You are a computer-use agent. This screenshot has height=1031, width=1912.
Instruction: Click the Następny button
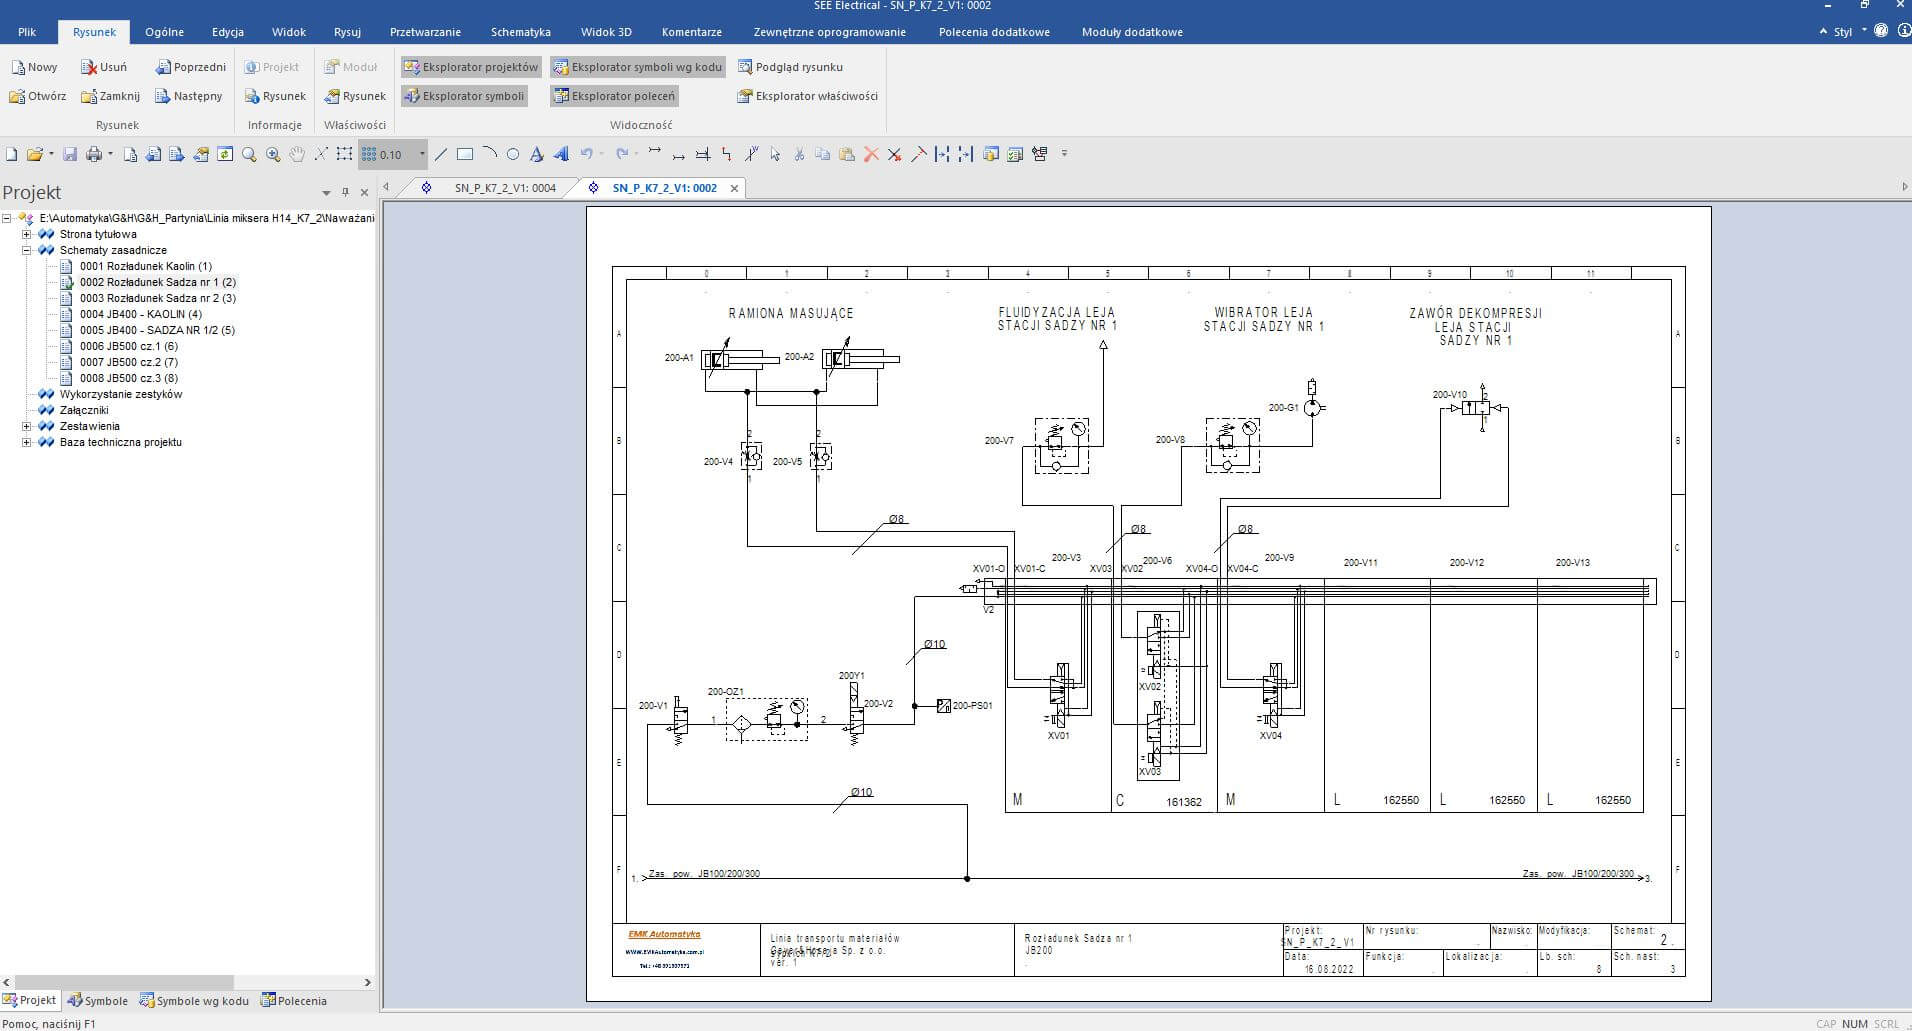[189, 96]
